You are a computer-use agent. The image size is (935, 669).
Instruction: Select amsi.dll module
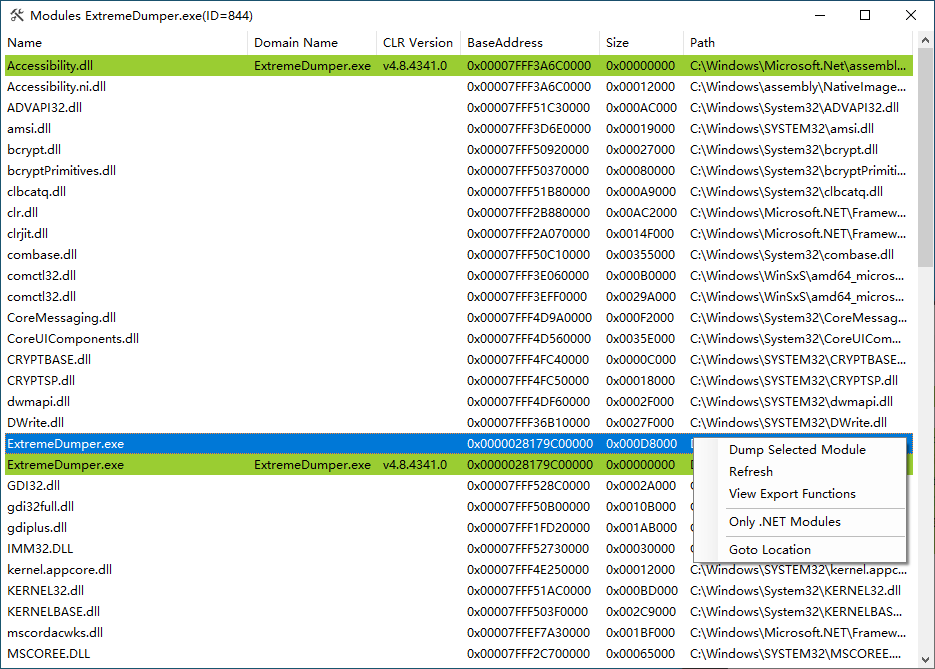[459, 128]
